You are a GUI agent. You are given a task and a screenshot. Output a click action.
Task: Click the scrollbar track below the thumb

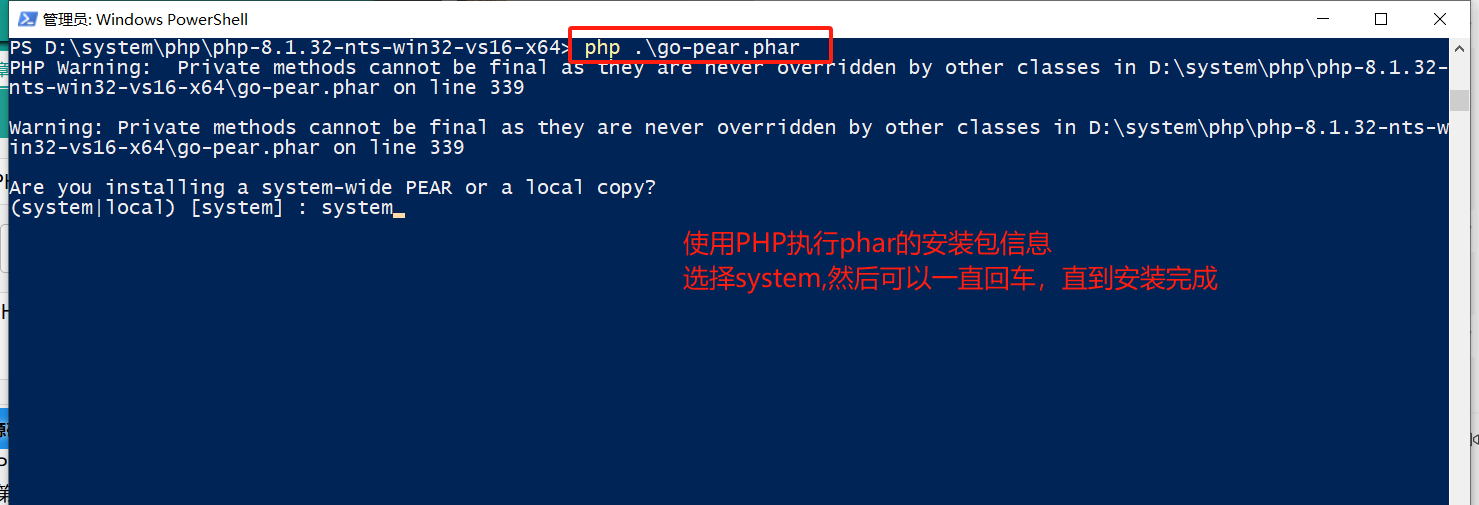[1458, 300]
